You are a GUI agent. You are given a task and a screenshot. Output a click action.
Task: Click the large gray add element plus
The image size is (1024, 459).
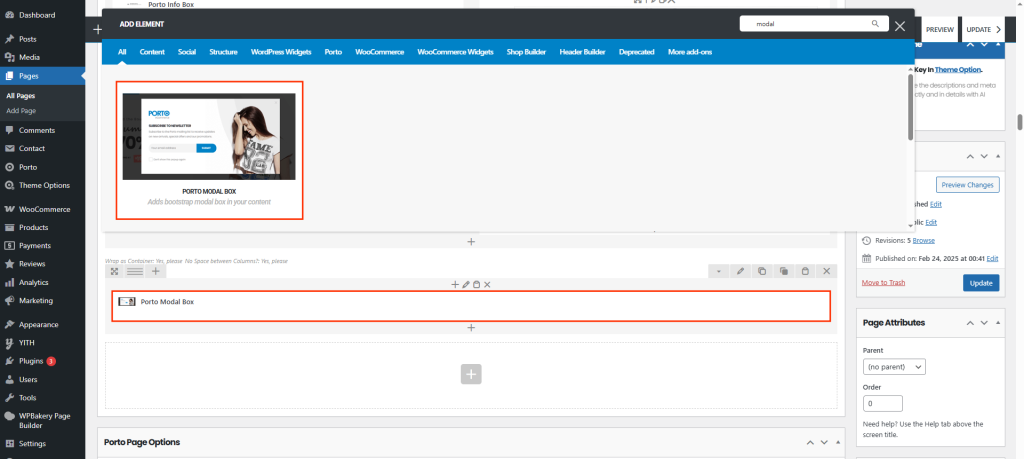pyautogui.click(x=471, y=374)
